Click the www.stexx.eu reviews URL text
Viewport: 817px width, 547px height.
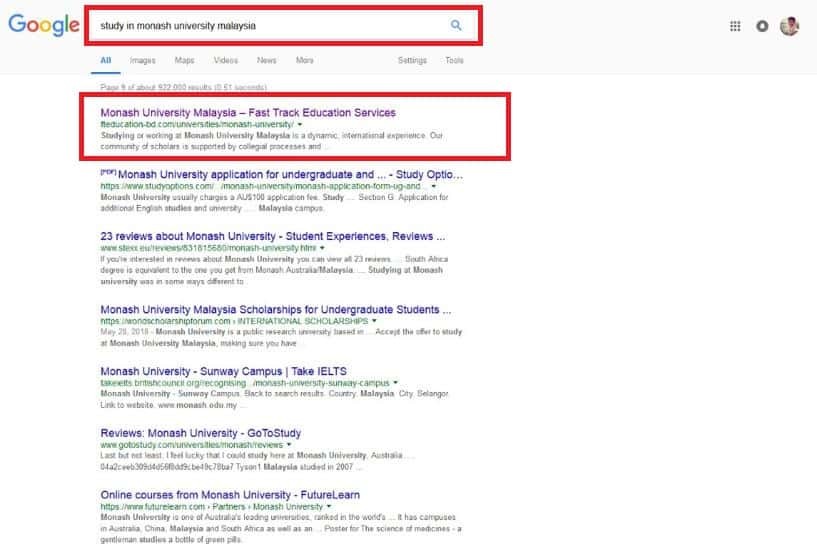(x=208, y=248)
